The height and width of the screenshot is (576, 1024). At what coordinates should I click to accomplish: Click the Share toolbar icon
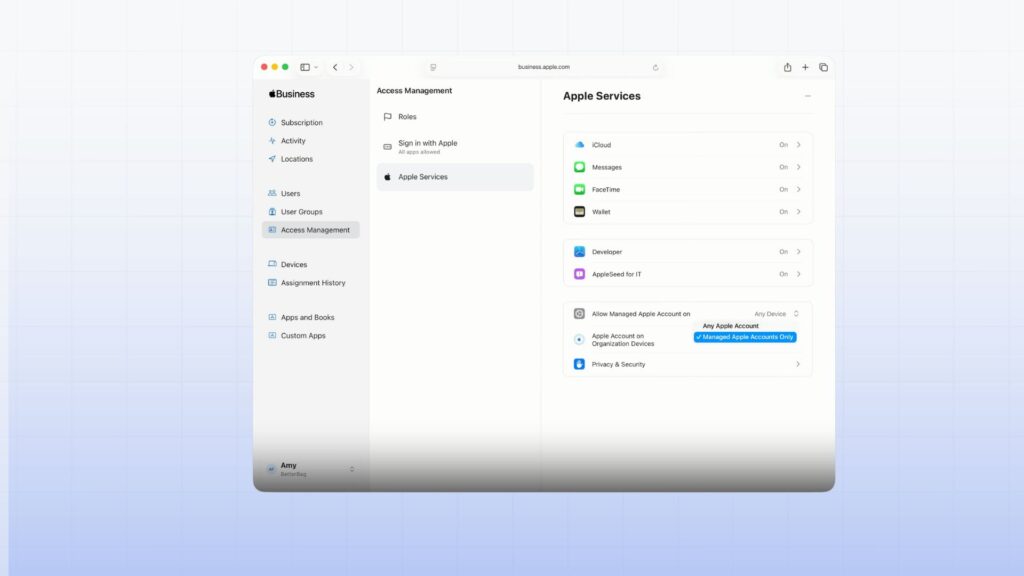788,67
